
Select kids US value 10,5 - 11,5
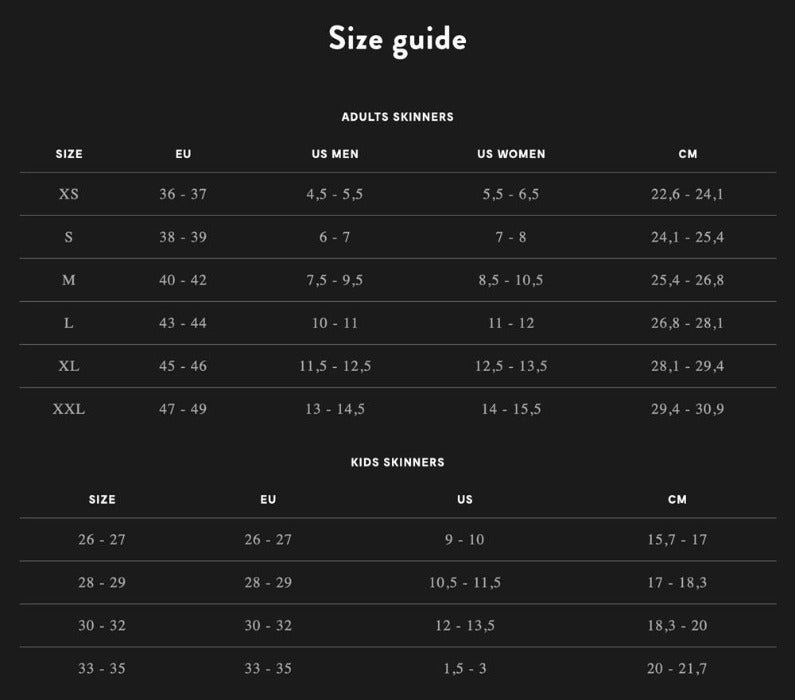pyautogui.click(x=465, y=582)
